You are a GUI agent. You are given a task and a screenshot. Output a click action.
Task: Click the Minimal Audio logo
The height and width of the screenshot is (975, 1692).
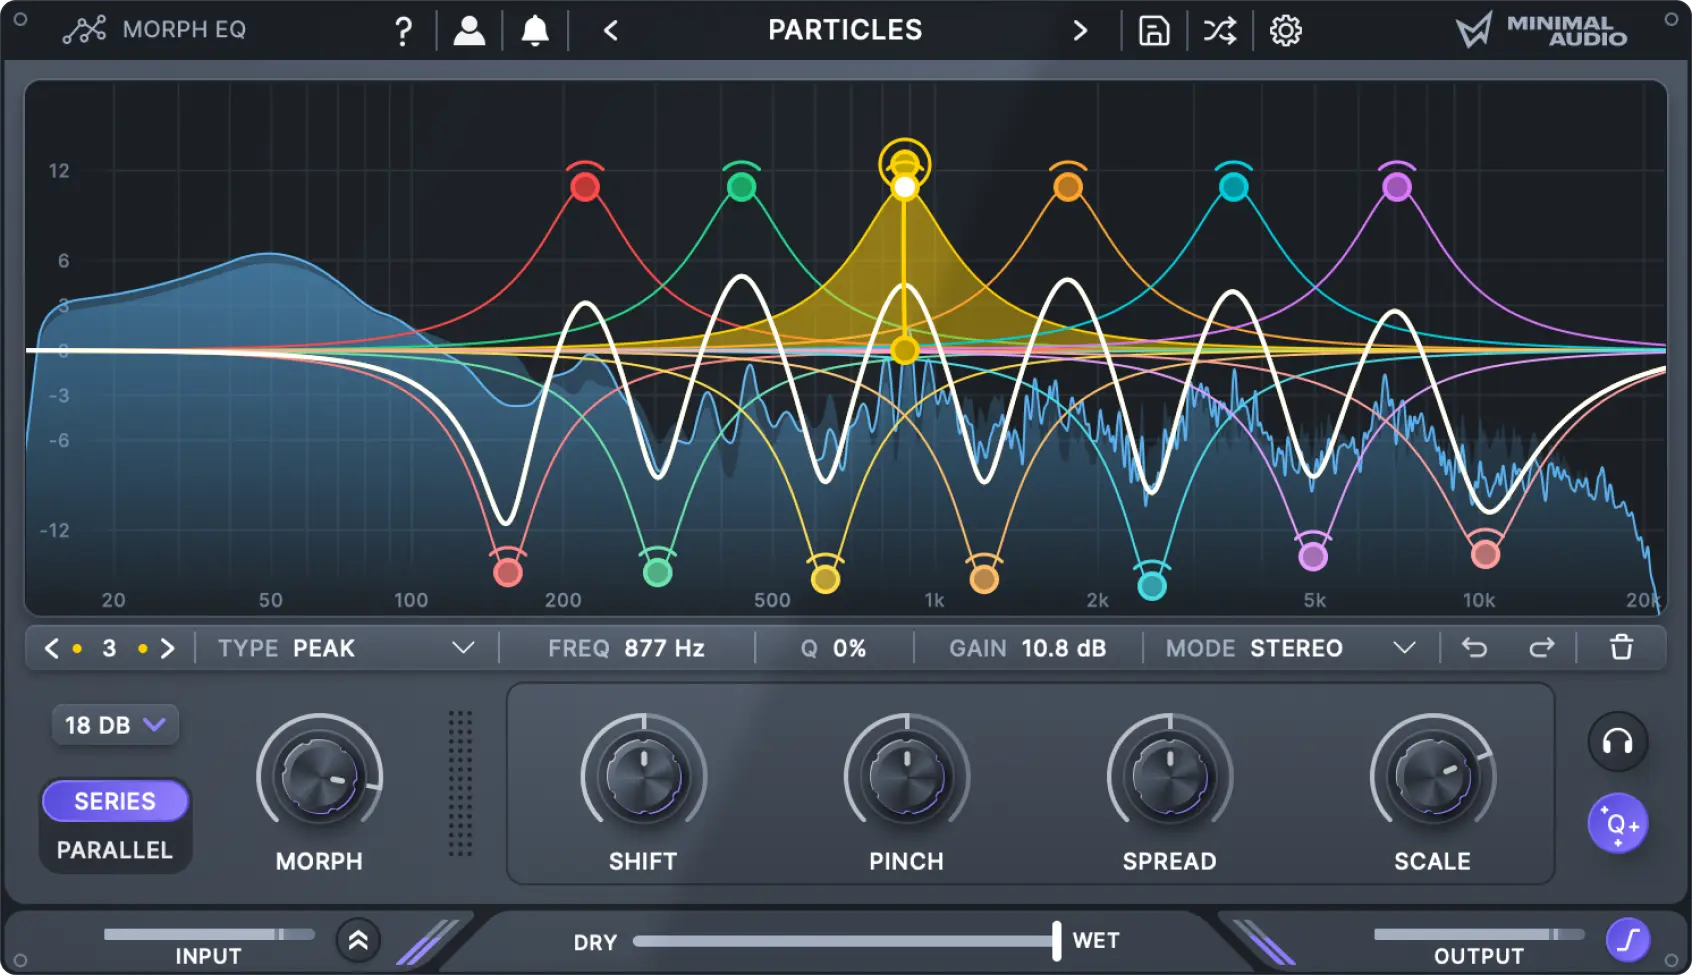click(1541, 30)
